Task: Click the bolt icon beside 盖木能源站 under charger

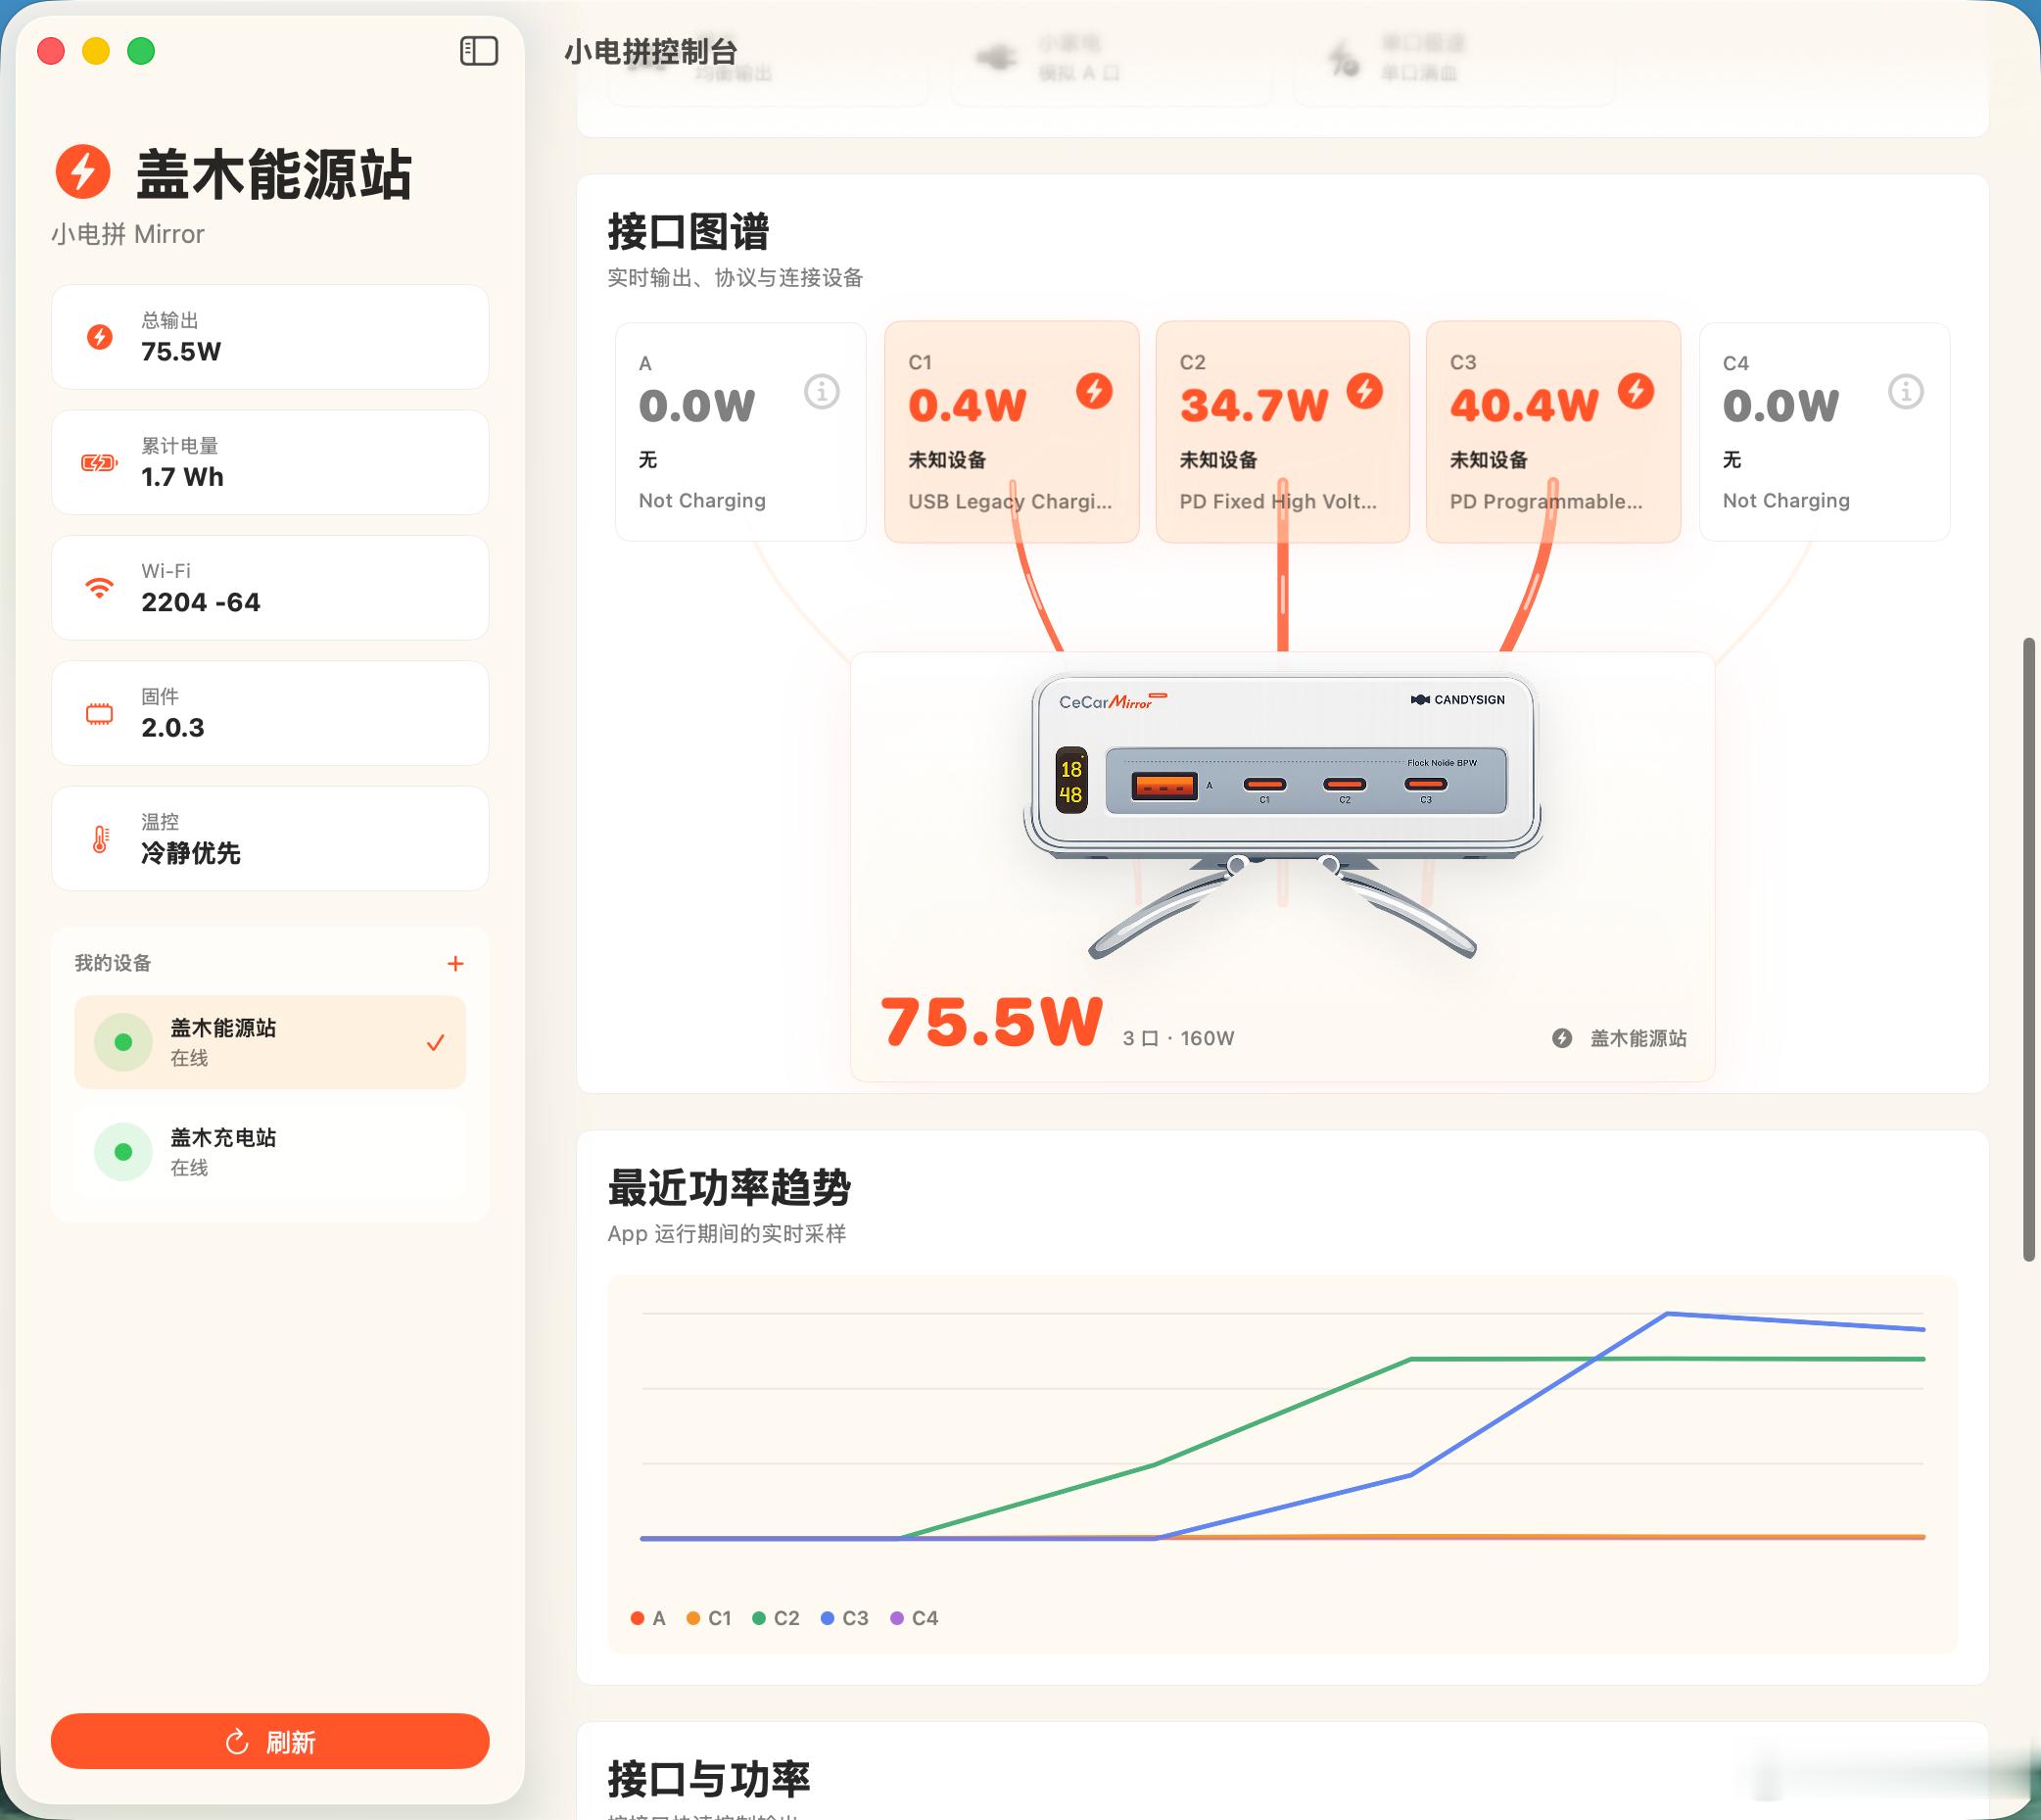Action: 1562,1038
